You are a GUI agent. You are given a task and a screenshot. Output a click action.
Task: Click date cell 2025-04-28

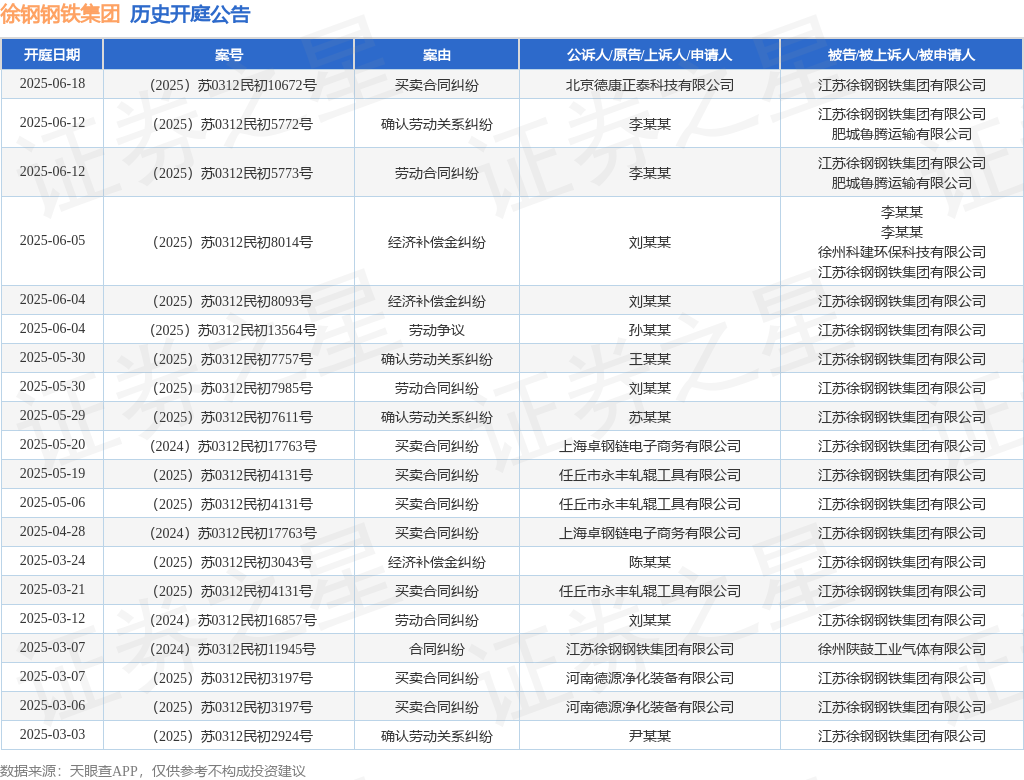tap(52, 531)
